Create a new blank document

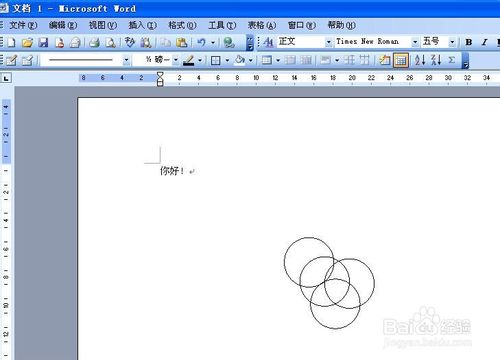point(12,42)
